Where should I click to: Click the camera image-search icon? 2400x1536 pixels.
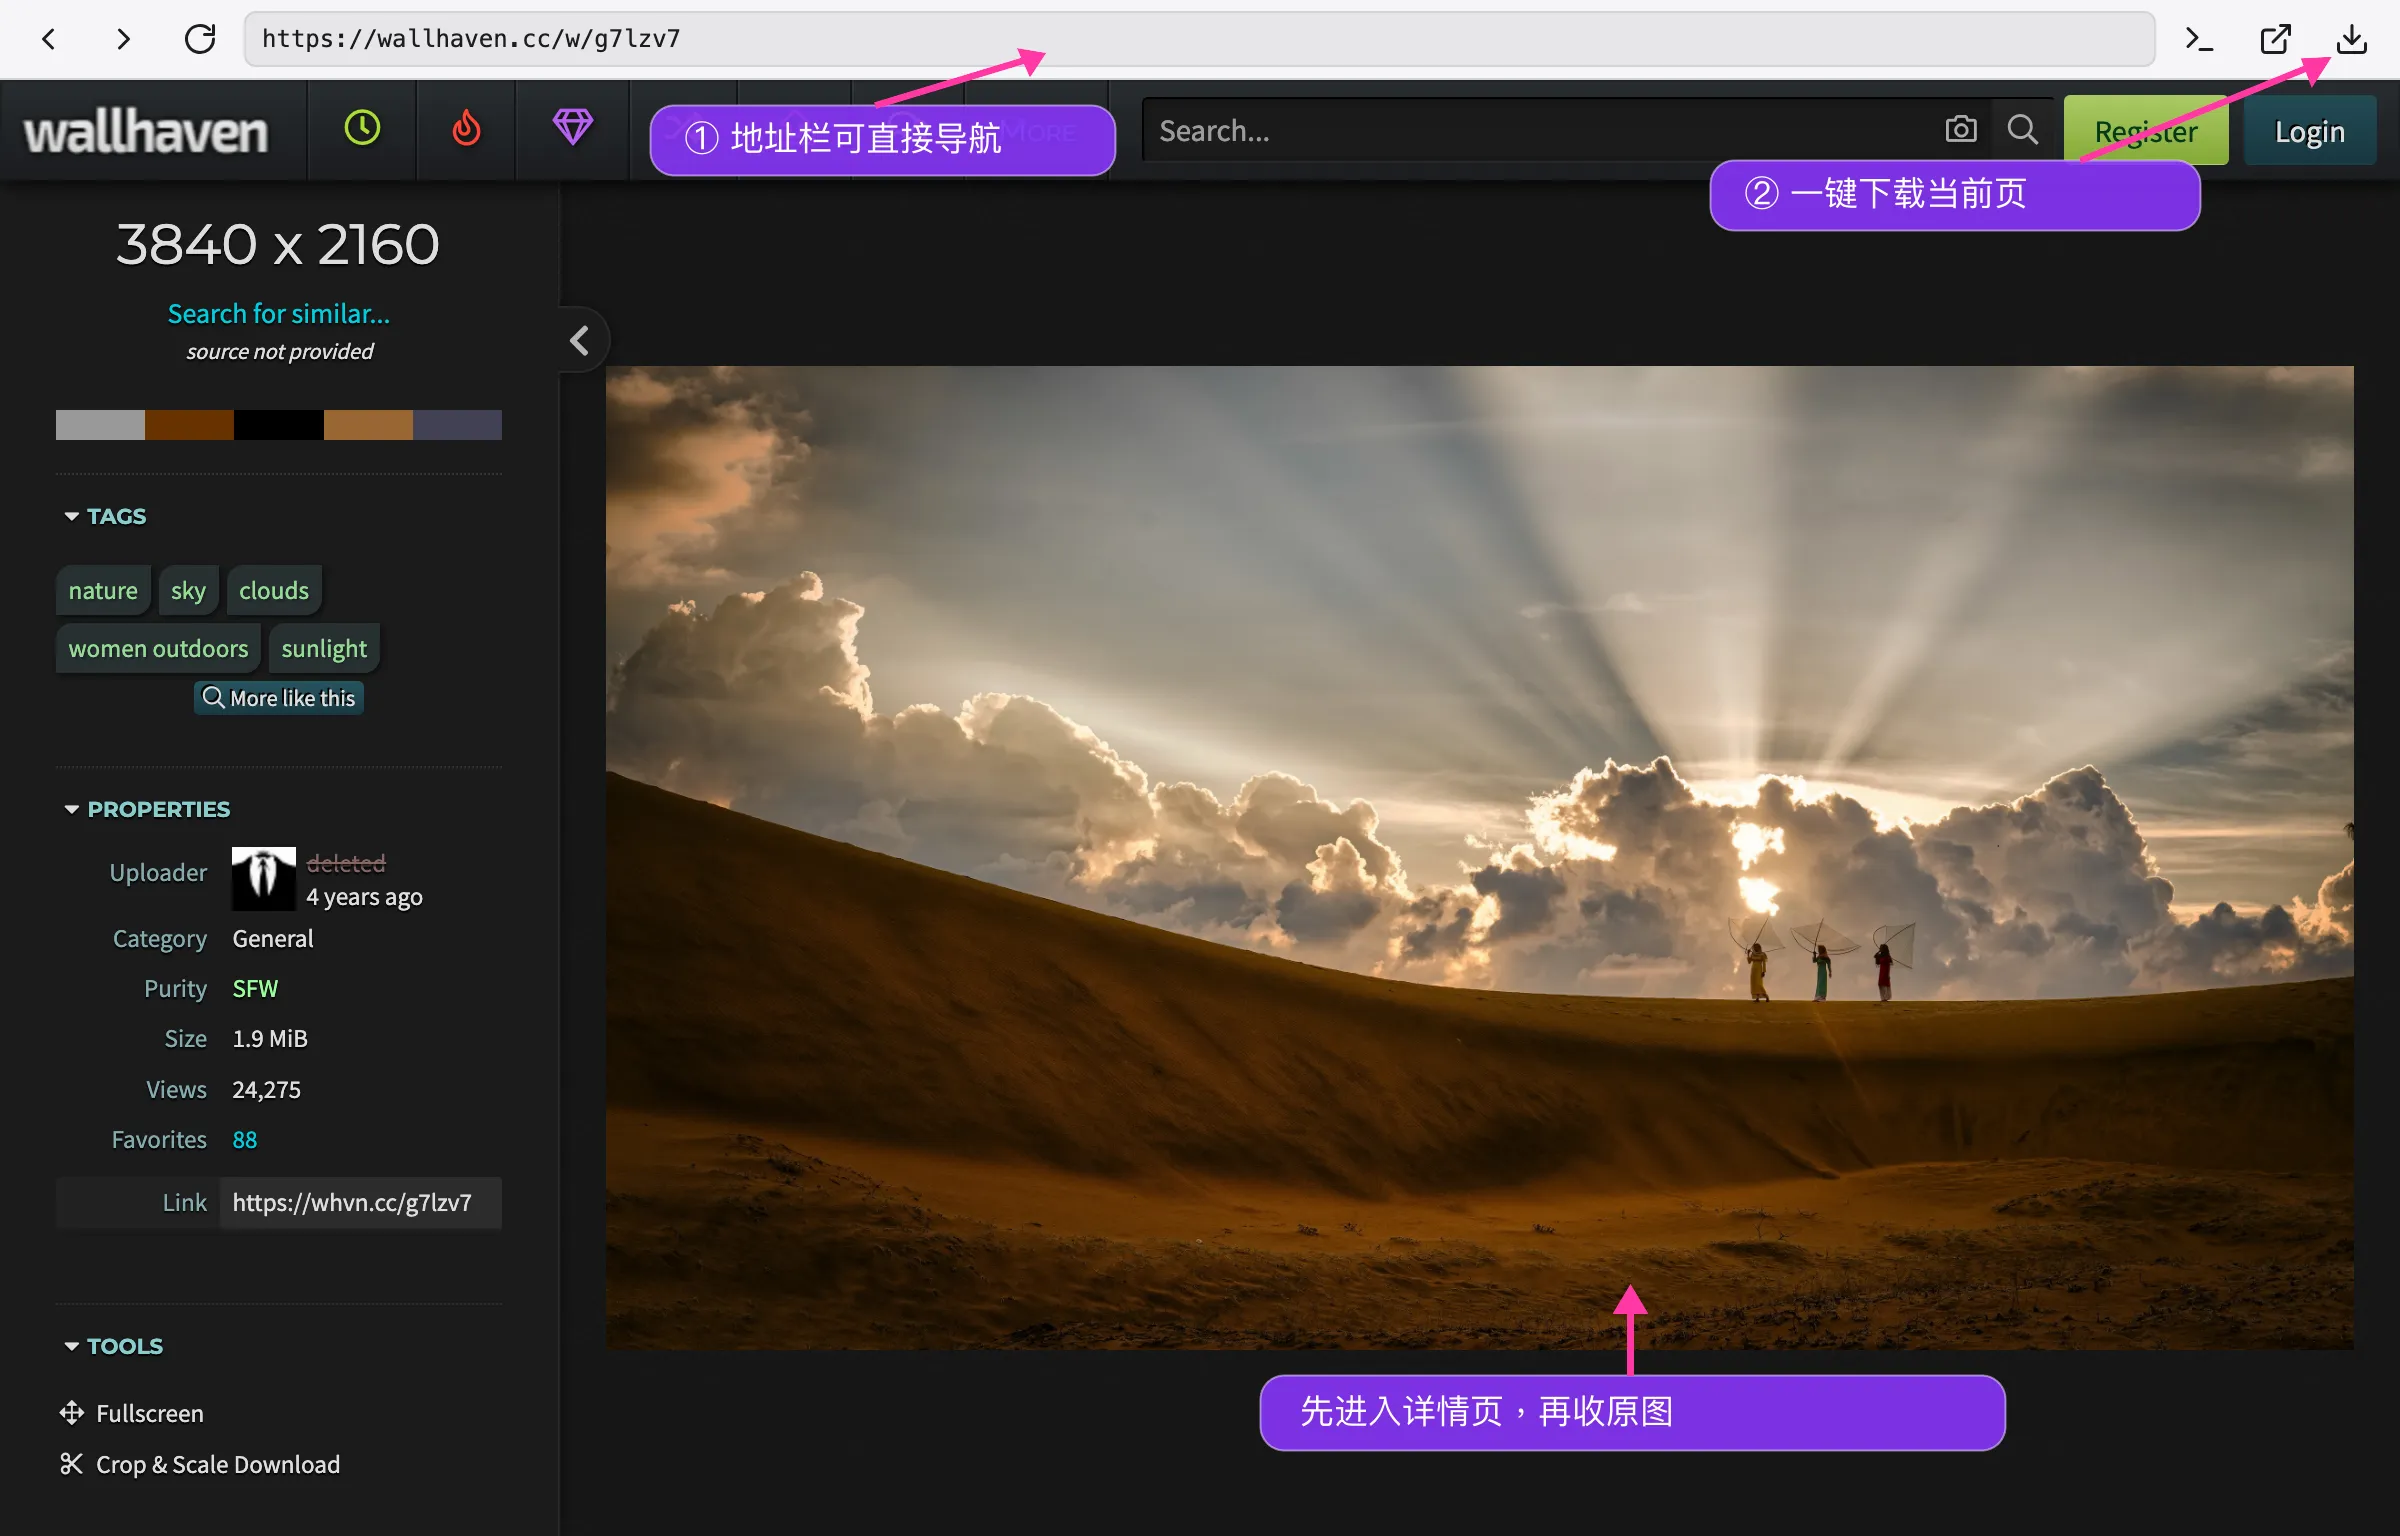[x=1960, y=130]
